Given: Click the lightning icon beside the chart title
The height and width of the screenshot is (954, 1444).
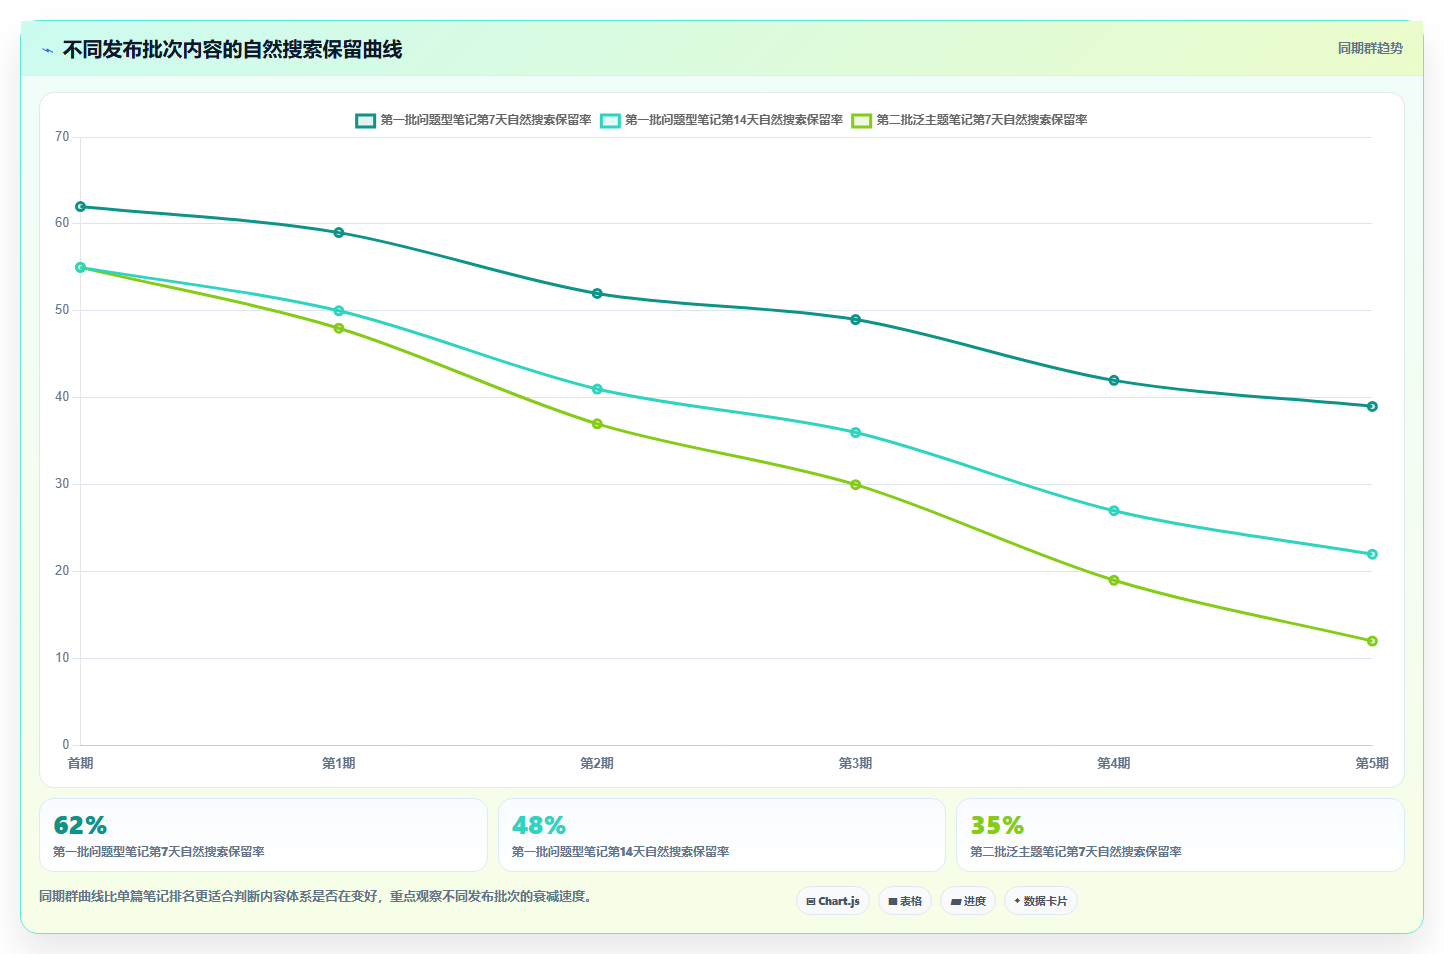Looking at the screenshot, I should point(47,50).
